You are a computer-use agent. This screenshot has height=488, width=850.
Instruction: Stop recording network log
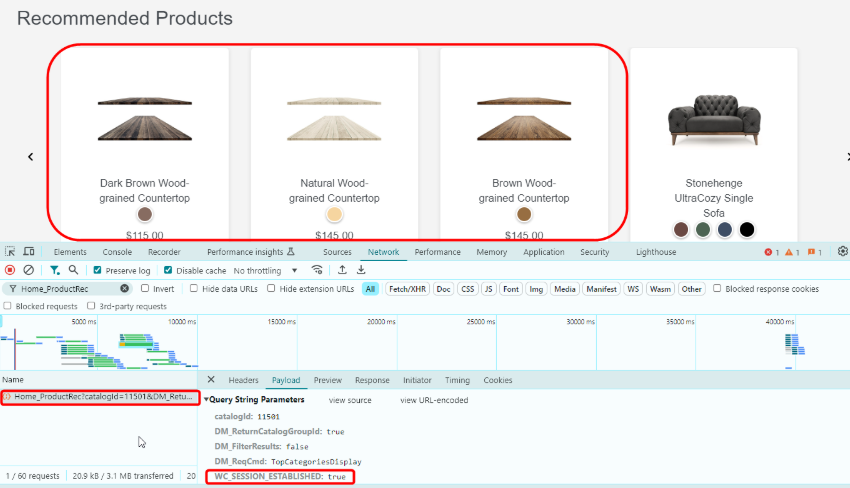click(x=10, y=270)
